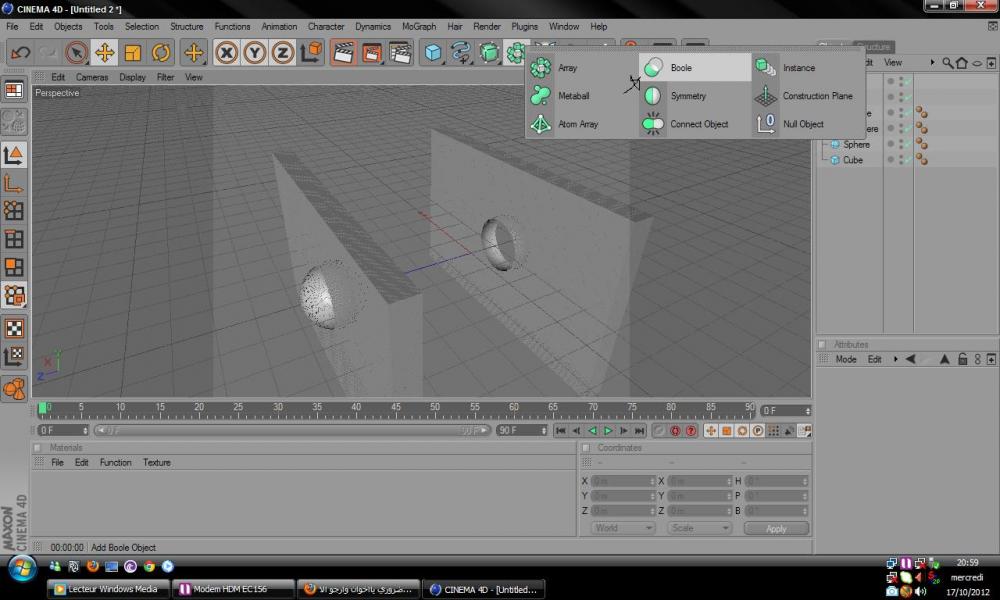Click frame 50 on the timeline ruler

[x=435, y=408]
